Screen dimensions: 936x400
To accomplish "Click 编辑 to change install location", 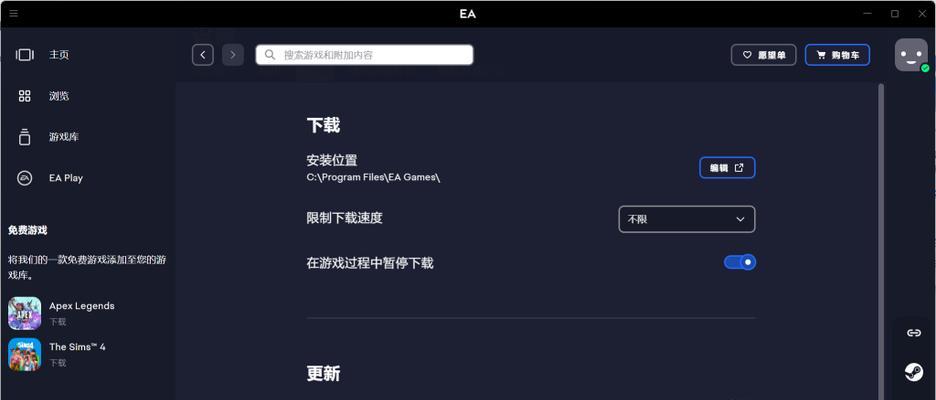I will tap(727, 168).
